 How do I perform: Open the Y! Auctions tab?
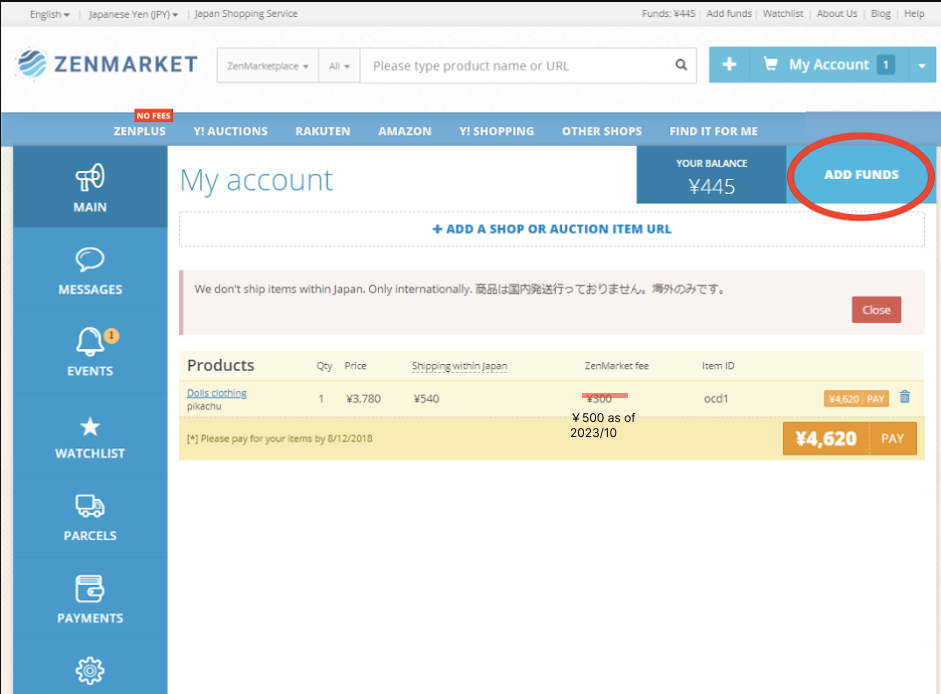click(230, 131)
